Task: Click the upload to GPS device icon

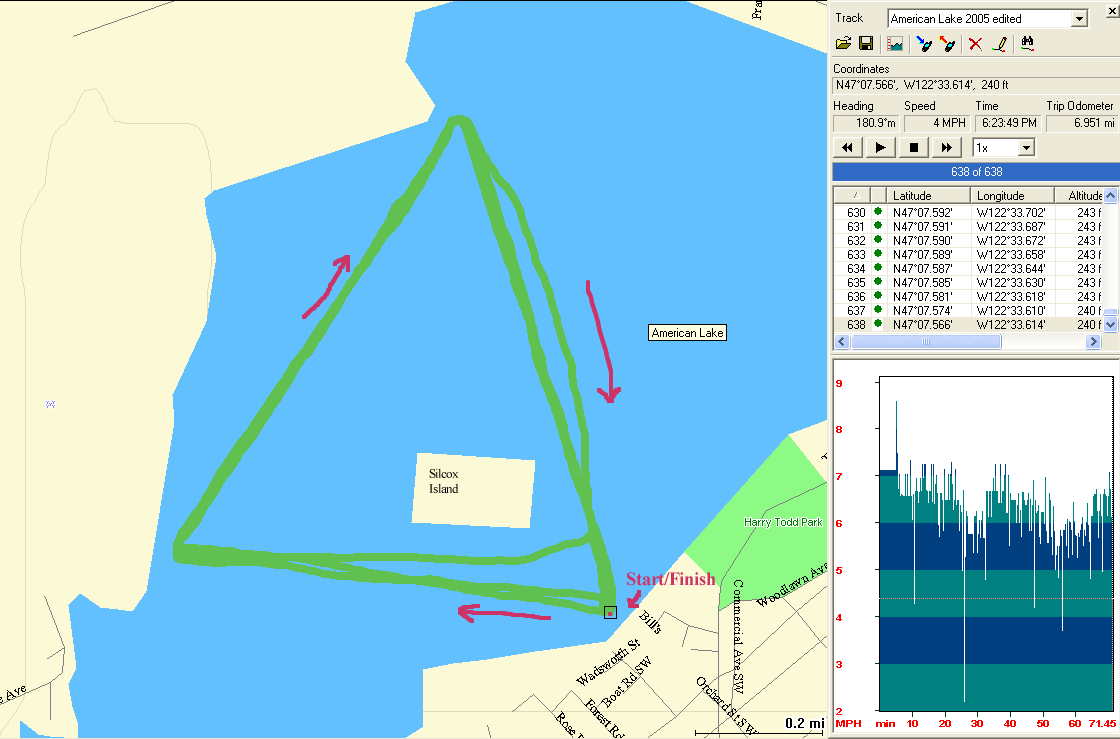Action: (948, 44)
